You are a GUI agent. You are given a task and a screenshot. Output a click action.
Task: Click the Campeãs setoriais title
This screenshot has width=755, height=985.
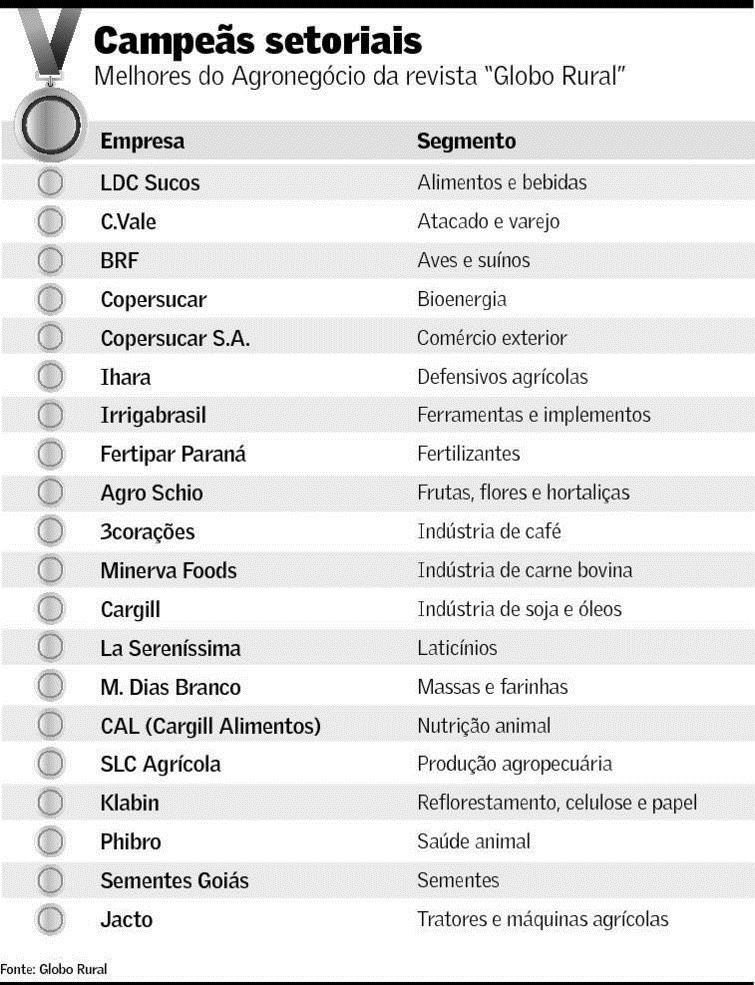point(257,41)
